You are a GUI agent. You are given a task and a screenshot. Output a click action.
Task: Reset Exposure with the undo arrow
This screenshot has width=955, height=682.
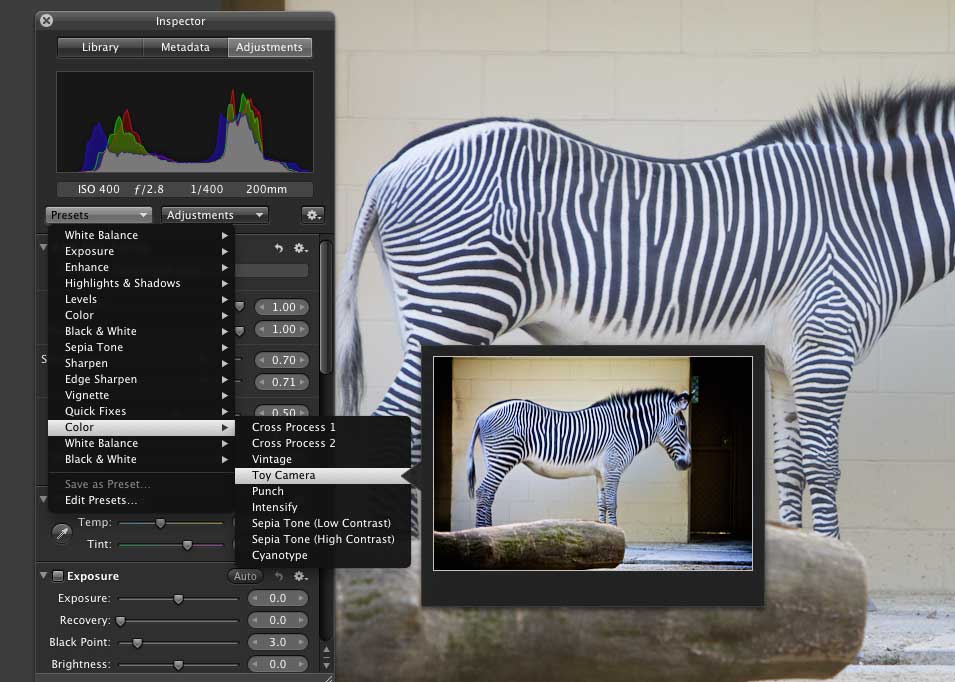point(279,576)
